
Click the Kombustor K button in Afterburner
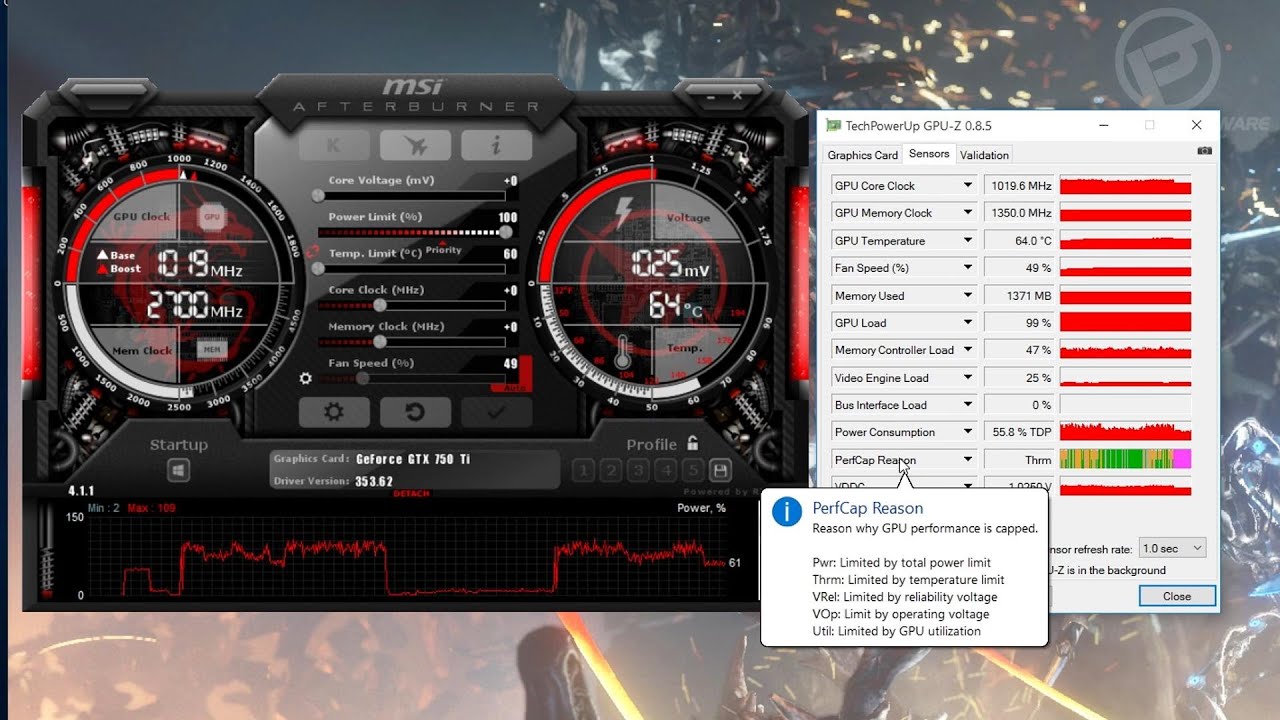coord(334,145)
